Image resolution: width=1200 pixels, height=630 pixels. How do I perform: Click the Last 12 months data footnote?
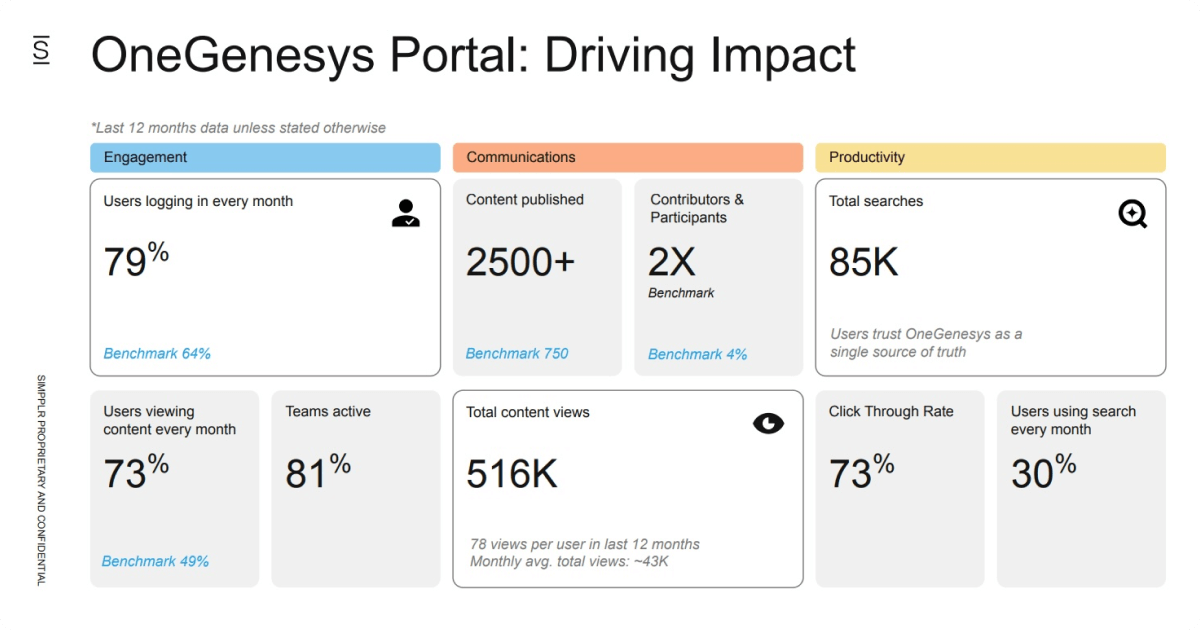tap(238, 128)
